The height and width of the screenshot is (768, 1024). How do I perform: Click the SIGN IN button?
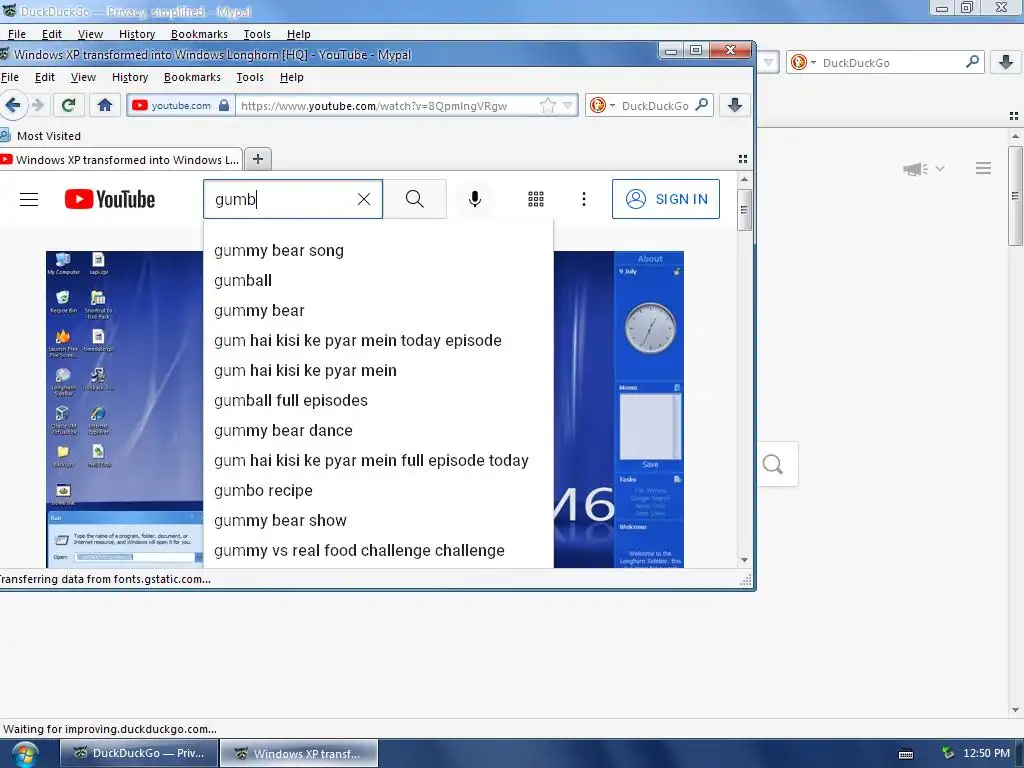click(x=665, y=199)
